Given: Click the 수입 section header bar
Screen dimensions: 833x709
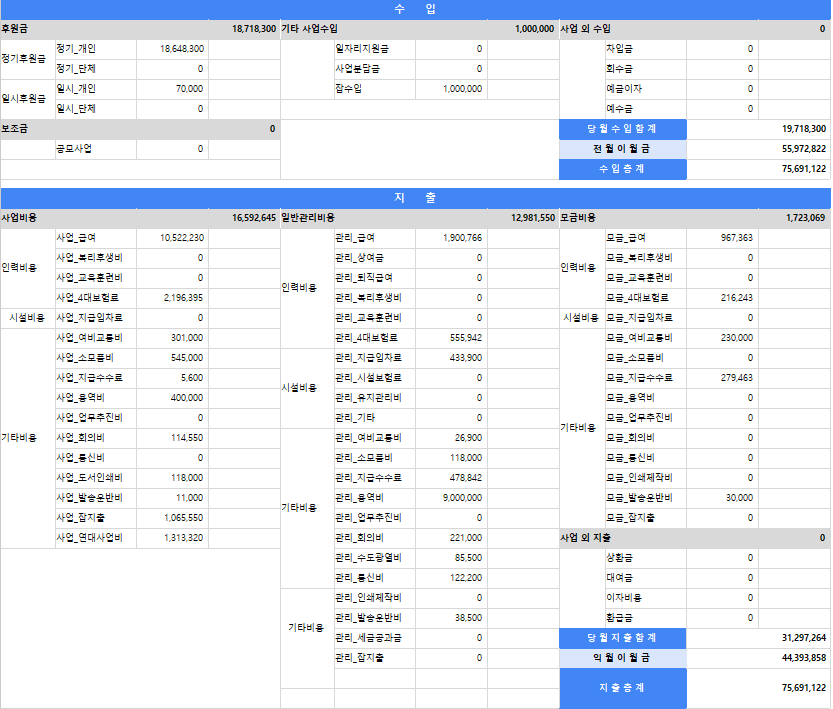Looking at the screenshot, I should pyautogui.click(x=415, y=9).
